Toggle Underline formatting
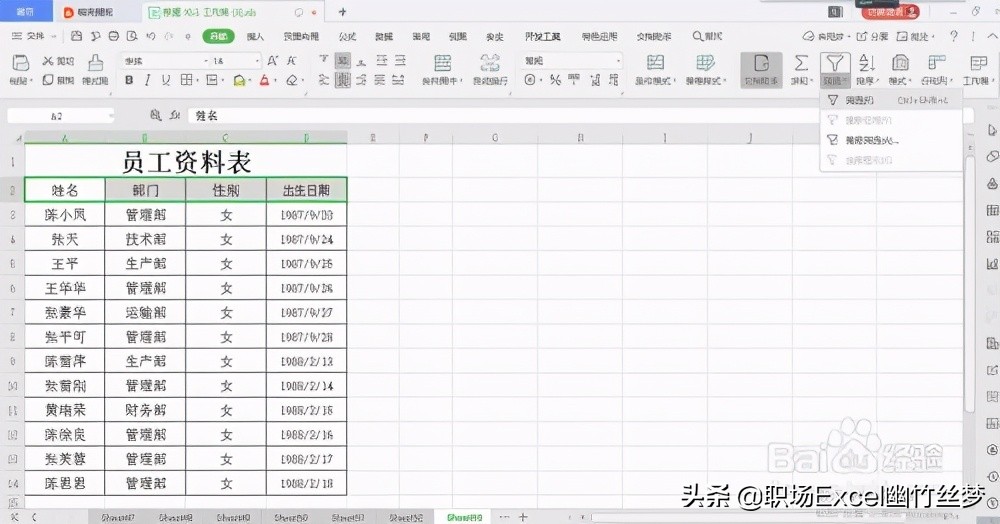The width and height of the screenshot is (1000, 524). coord(168,80)
